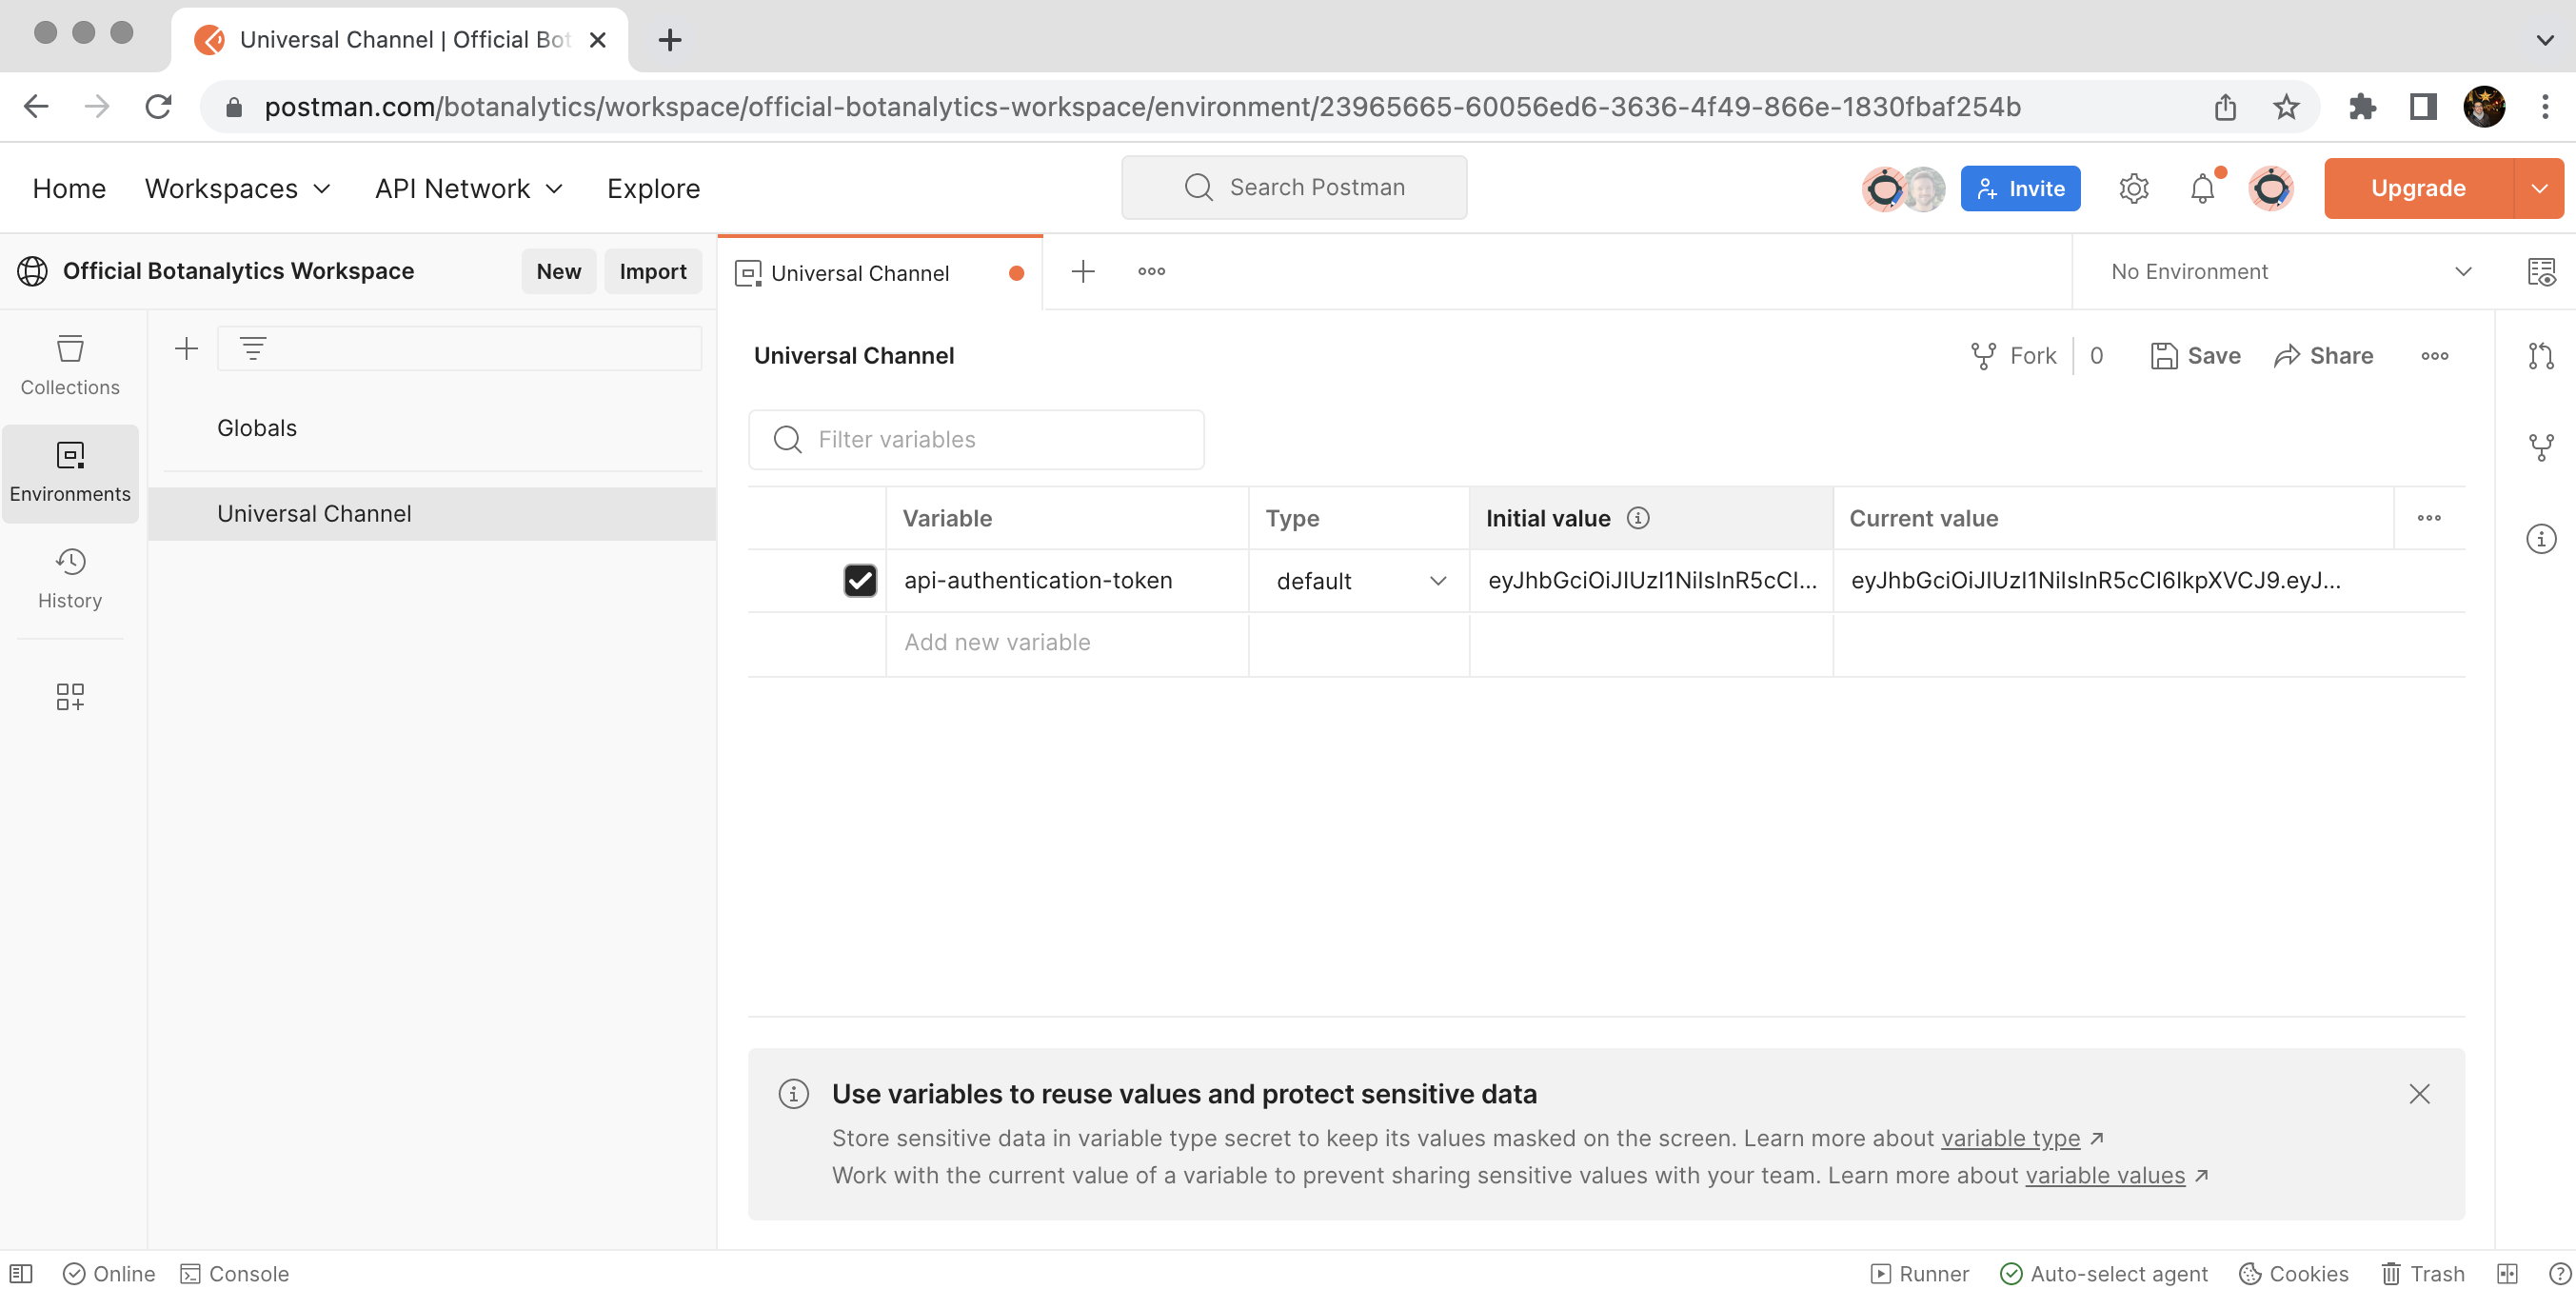The width and height of the screenshot is (2576, 1289).
Task: Click the initial value token cell
Action: click(1651, 580)
